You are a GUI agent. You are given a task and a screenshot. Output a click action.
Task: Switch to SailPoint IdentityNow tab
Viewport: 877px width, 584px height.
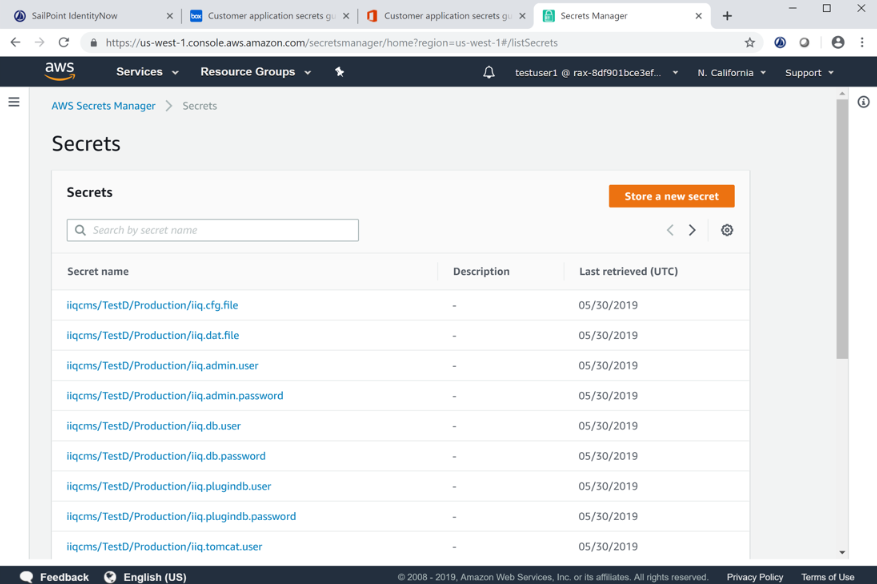point(90,16)
